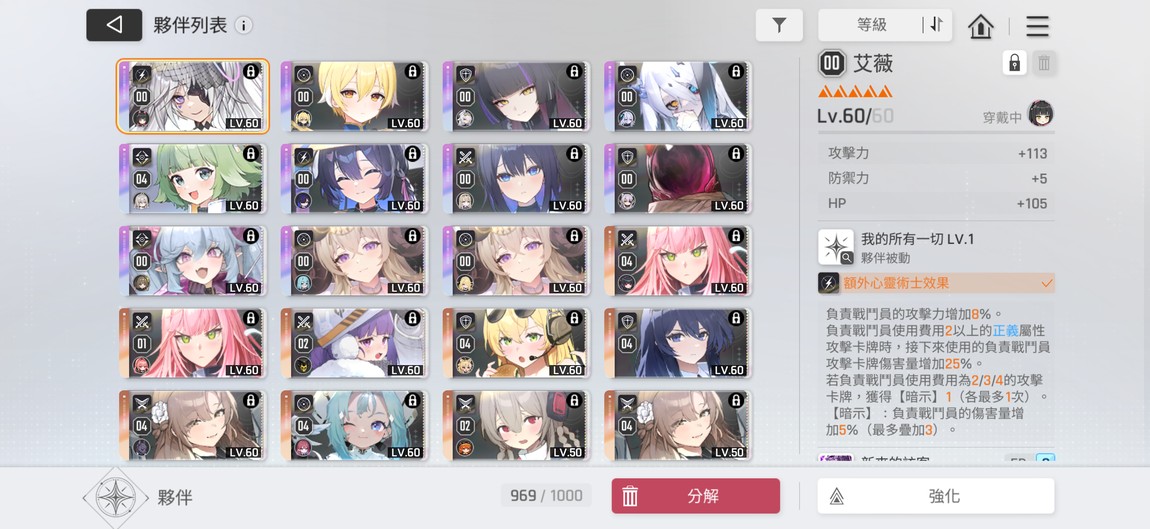This screenshot has width=1150, height=529.
Task: Open the hamburger menu icon
Action: (1037, 26)
